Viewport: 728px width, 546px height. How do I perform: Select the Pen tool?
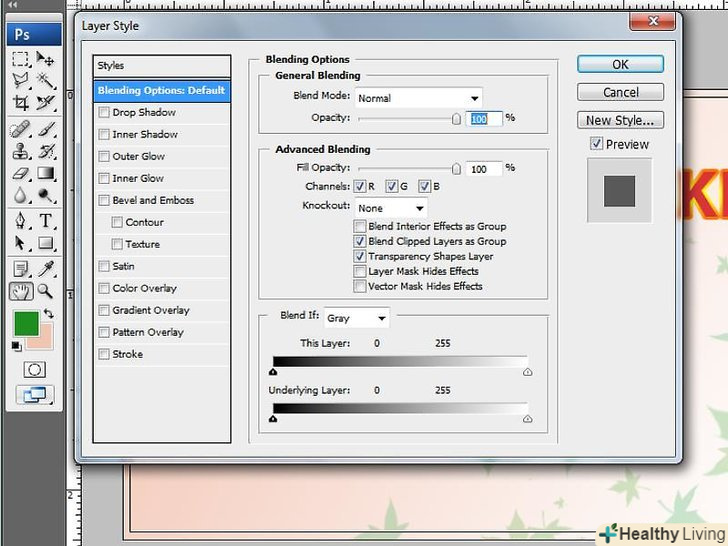[x=20, y=221]
